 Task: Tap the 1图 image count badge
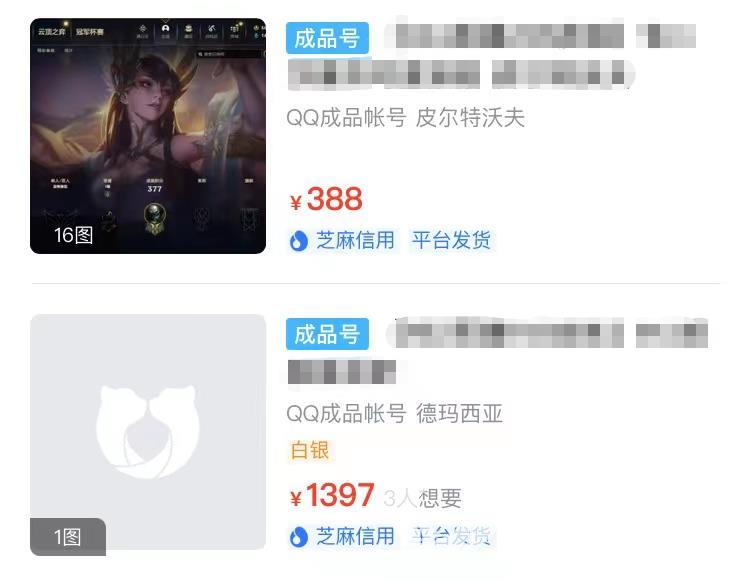pyautogui.click(x=68, y=537)
